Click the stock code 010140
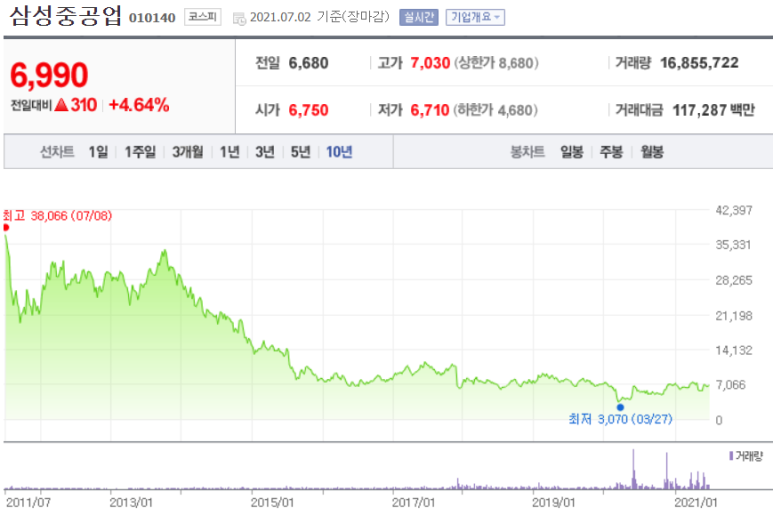773x524 pixels. pyautogui.click(x=152, y=18)
